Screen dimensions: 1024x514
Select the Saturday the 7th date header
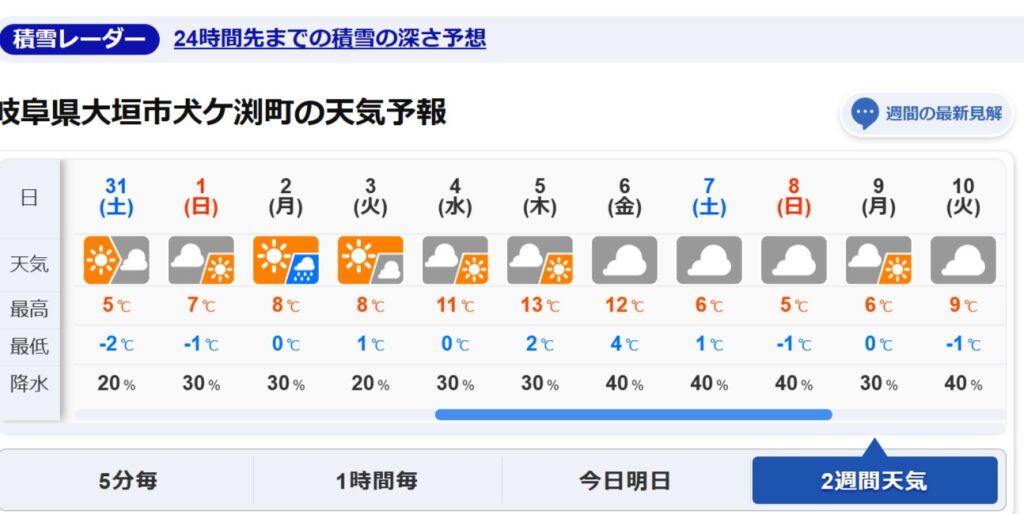coord(709,197)
